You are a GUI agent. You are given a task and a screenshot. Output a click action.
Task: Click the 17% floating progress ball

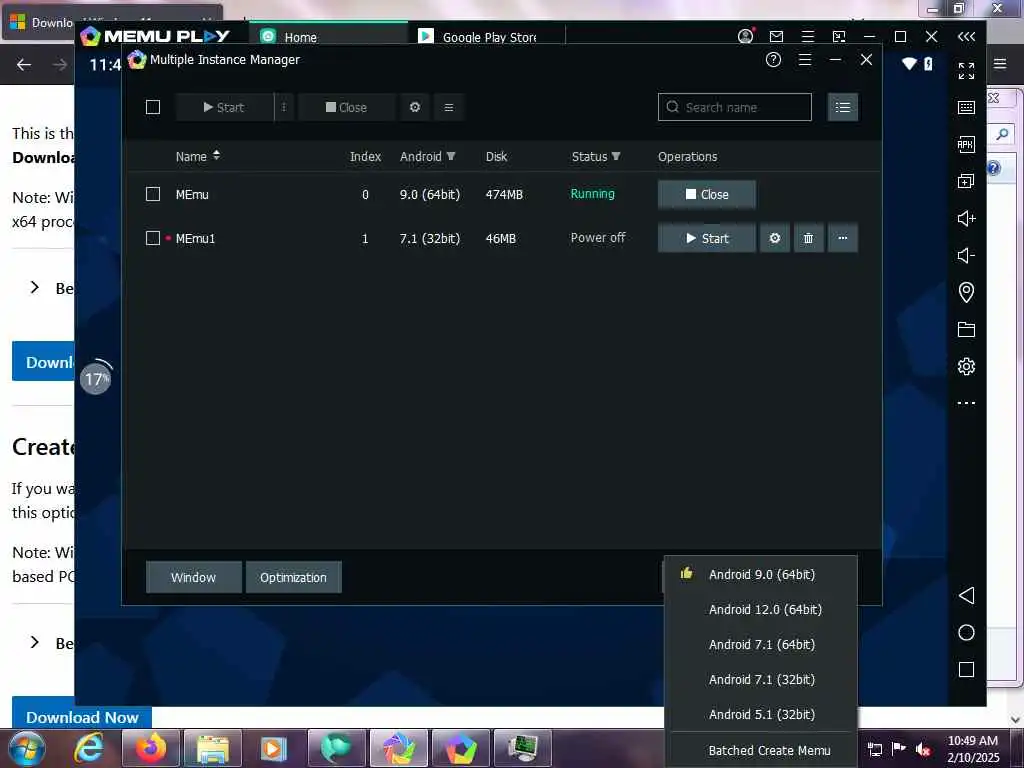tap(95, 379)
